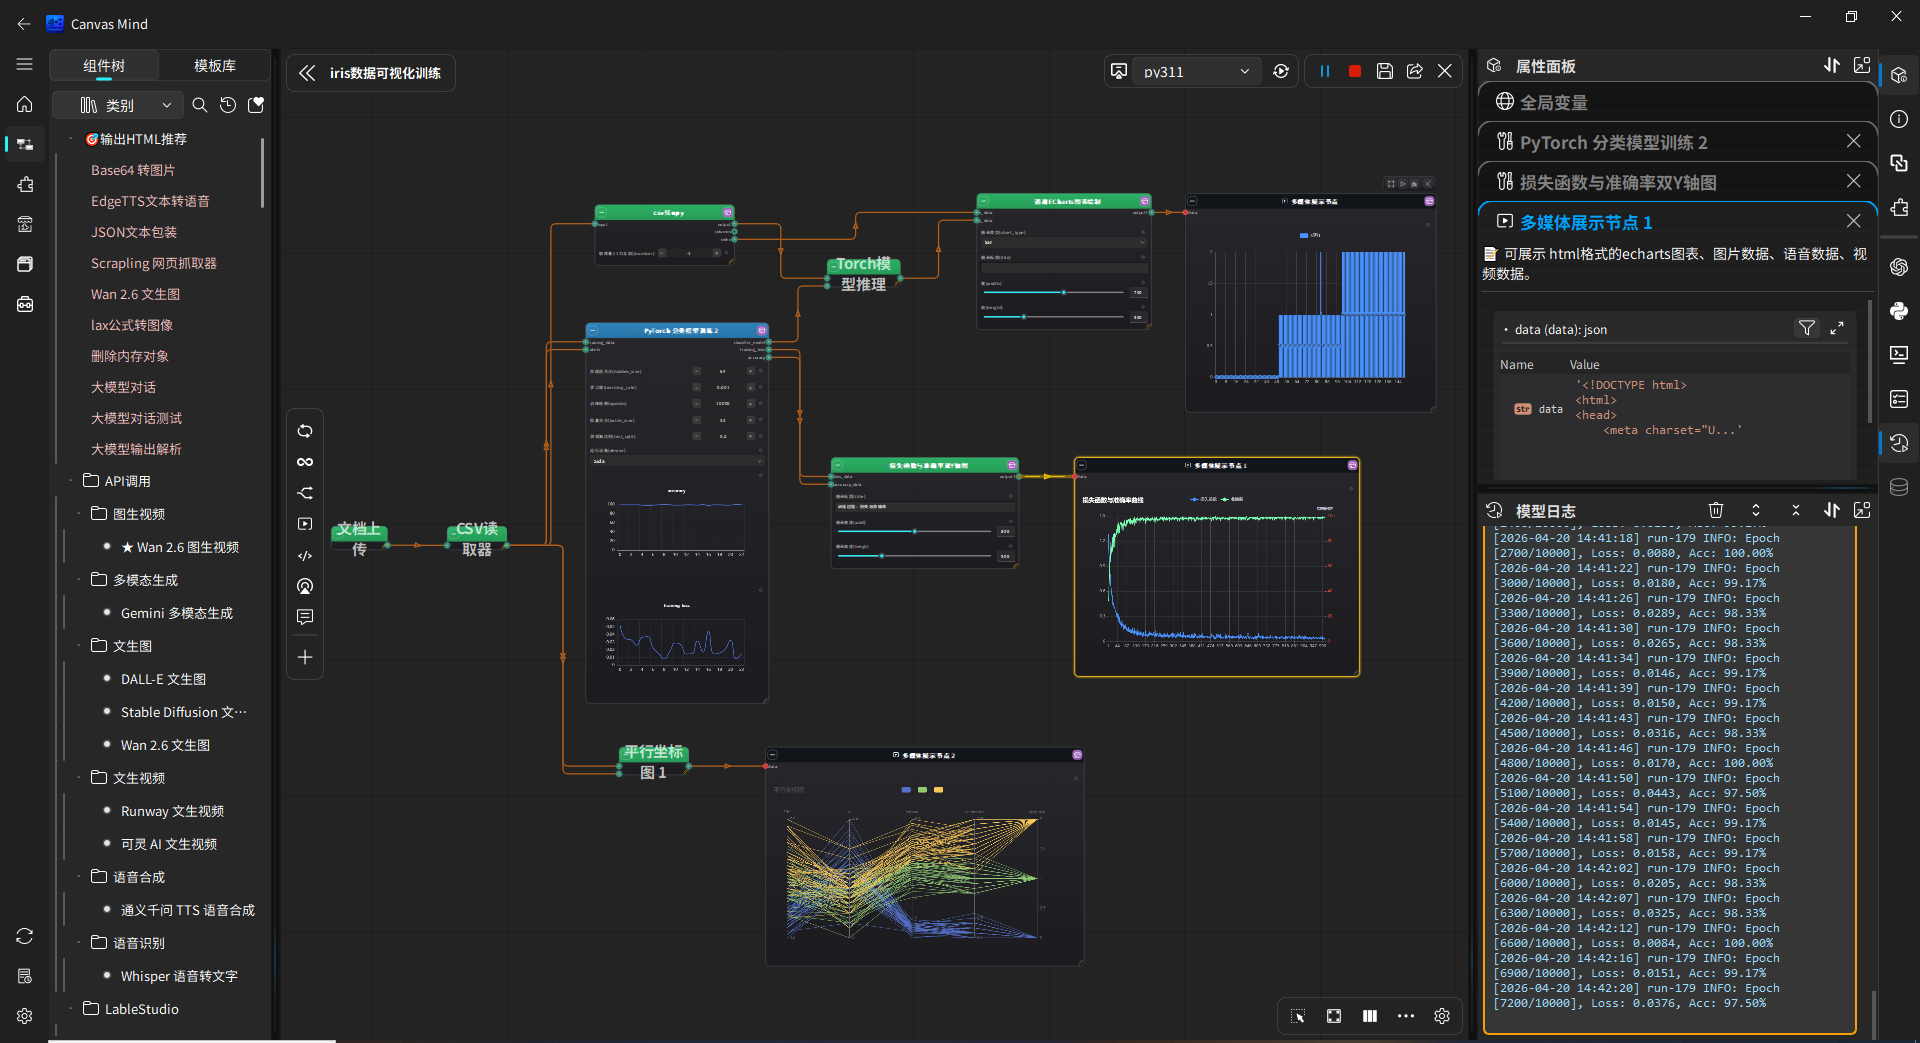Click the screen icon left of py311
The width and height of the screenshot is (1920, 1043).
[1119, 71]
